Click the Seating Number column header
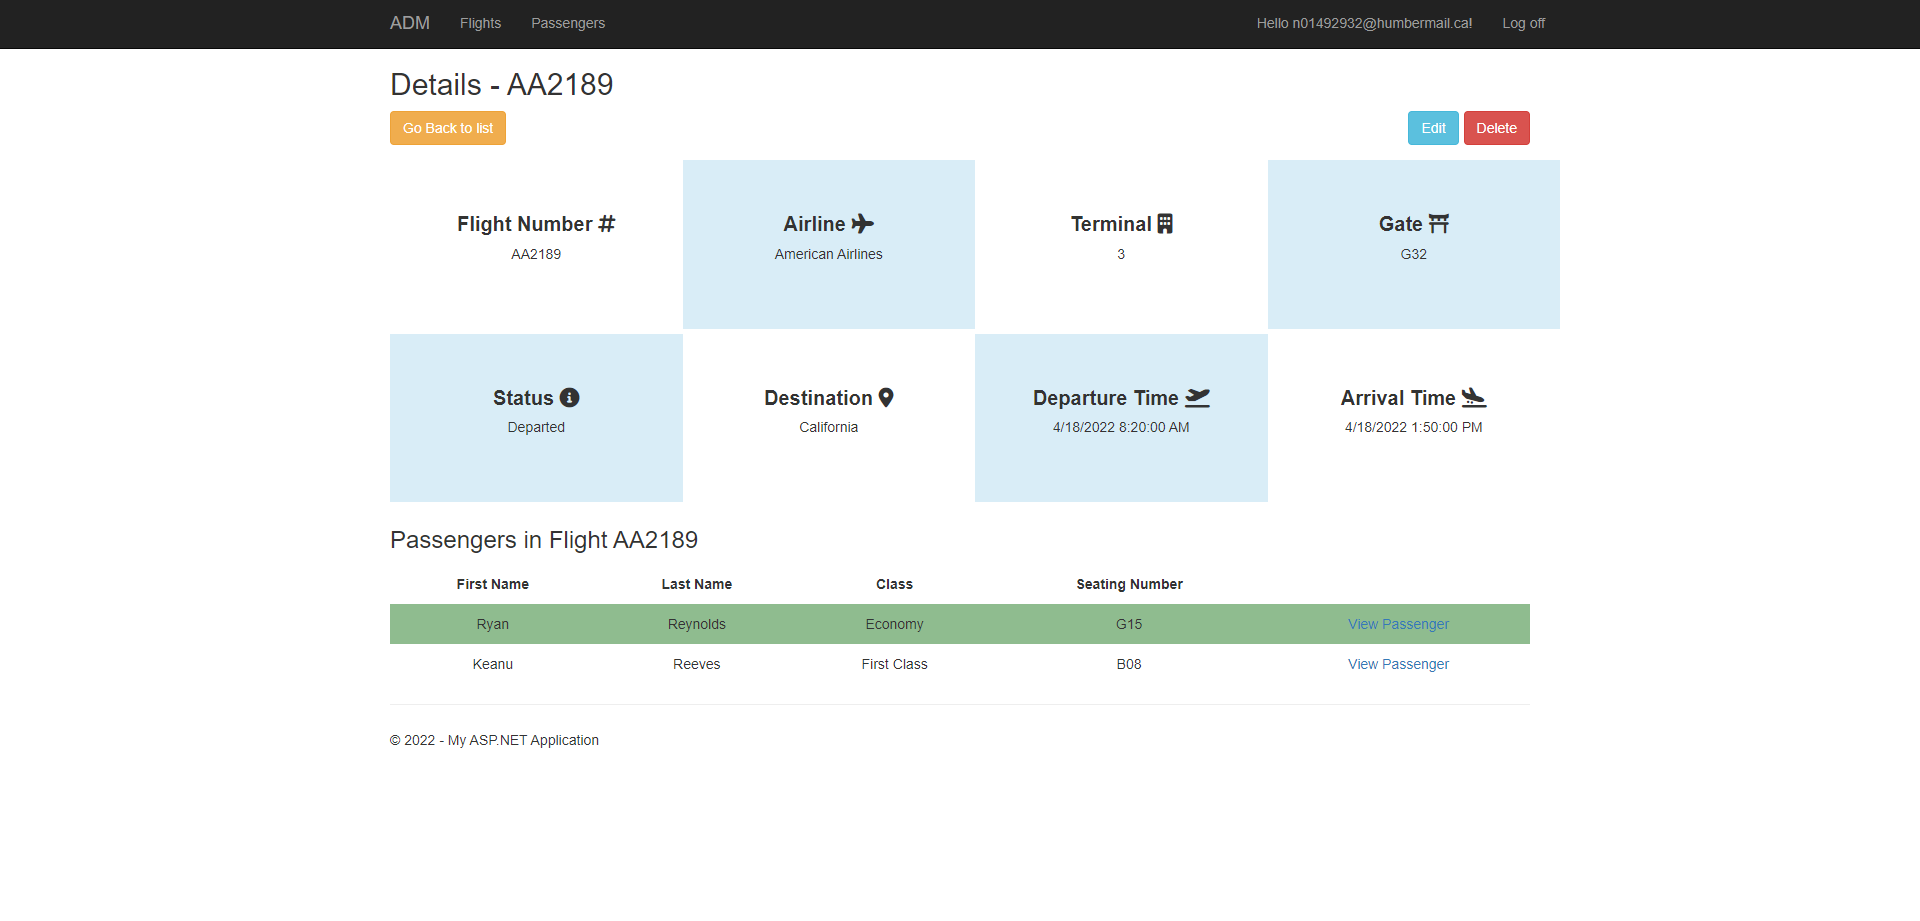Image resolution: width=1920 pixels, height=921 pixels. [x=1129, y=584]
